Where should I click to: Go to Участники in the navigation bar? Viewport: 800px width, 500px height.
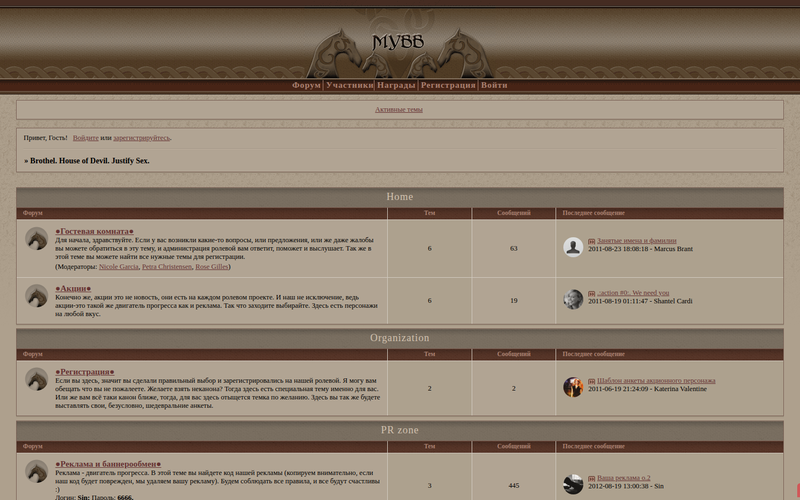(349, 86)
